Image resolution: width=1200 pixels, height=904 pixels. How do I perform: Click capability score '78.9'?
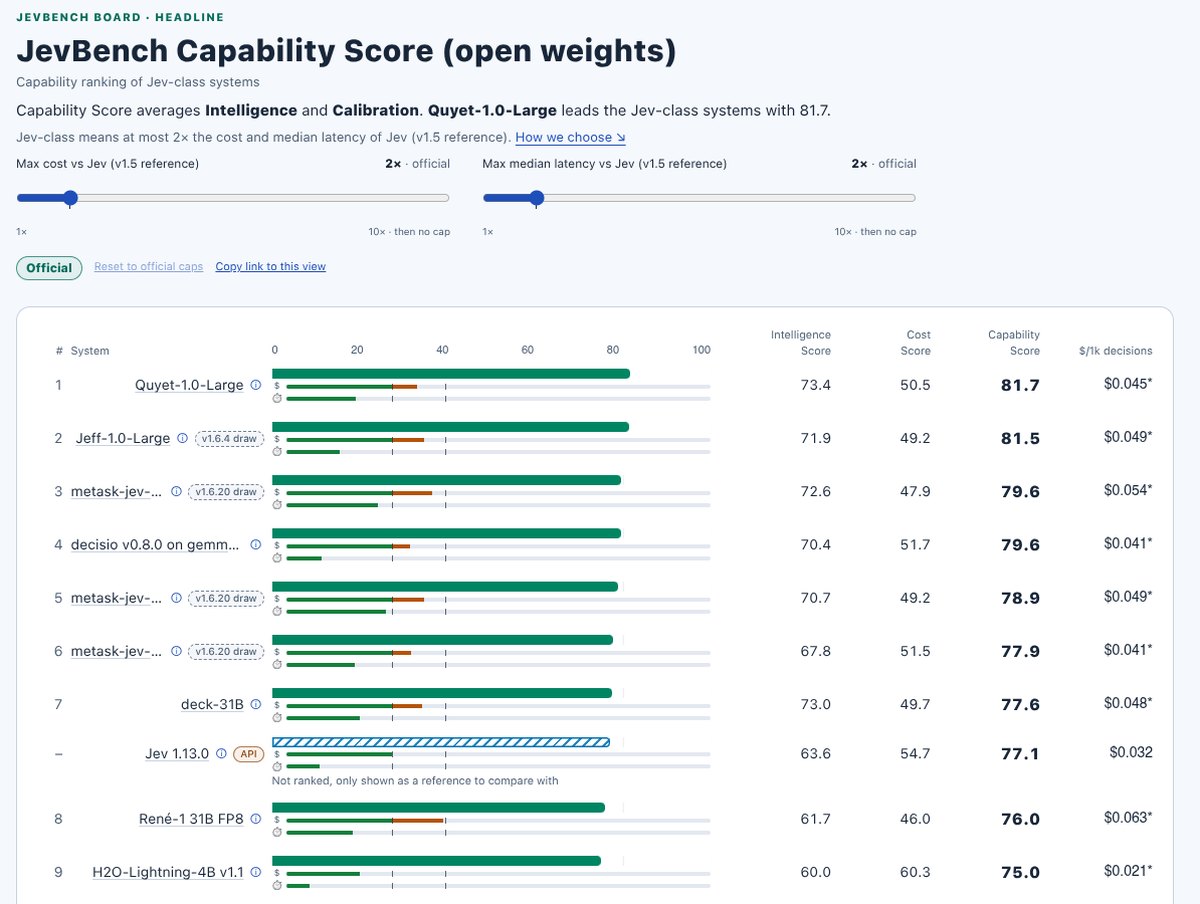(x=1020, y=598)
